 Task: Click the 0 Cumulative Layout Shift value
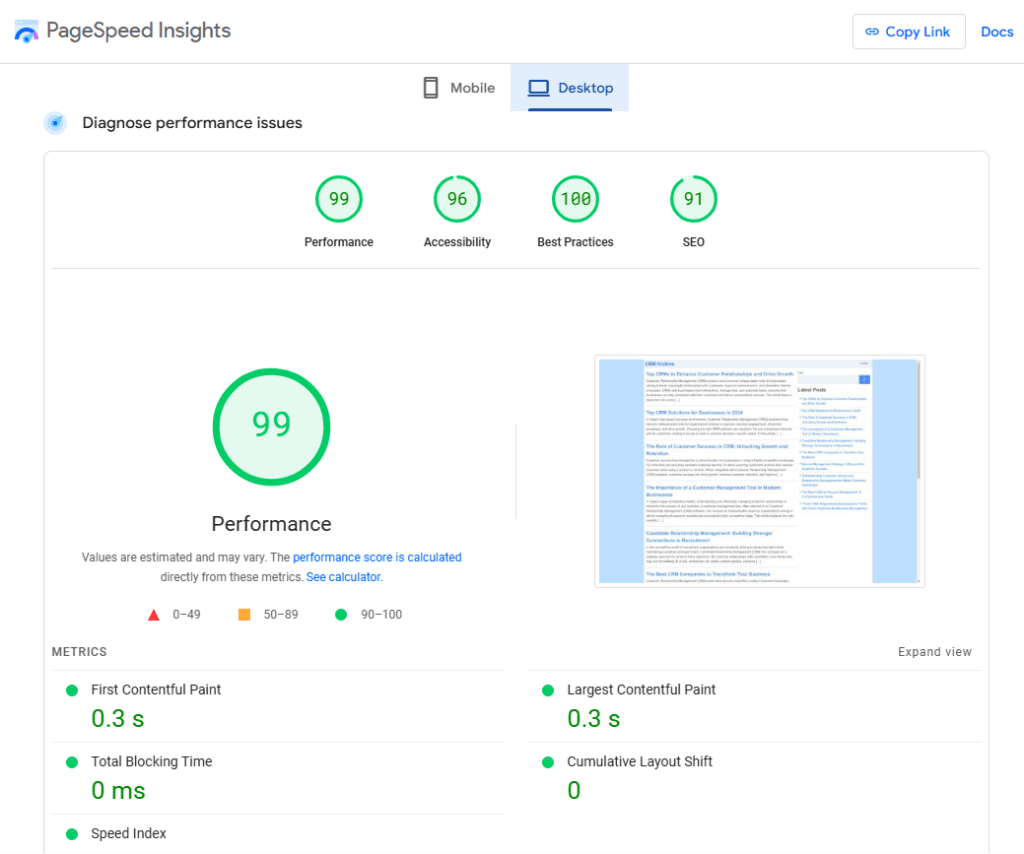(574, 791)
